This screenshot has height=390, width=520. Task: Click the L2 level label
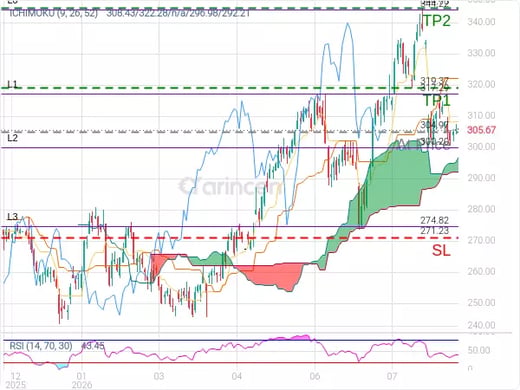click(x=13, y=138)
